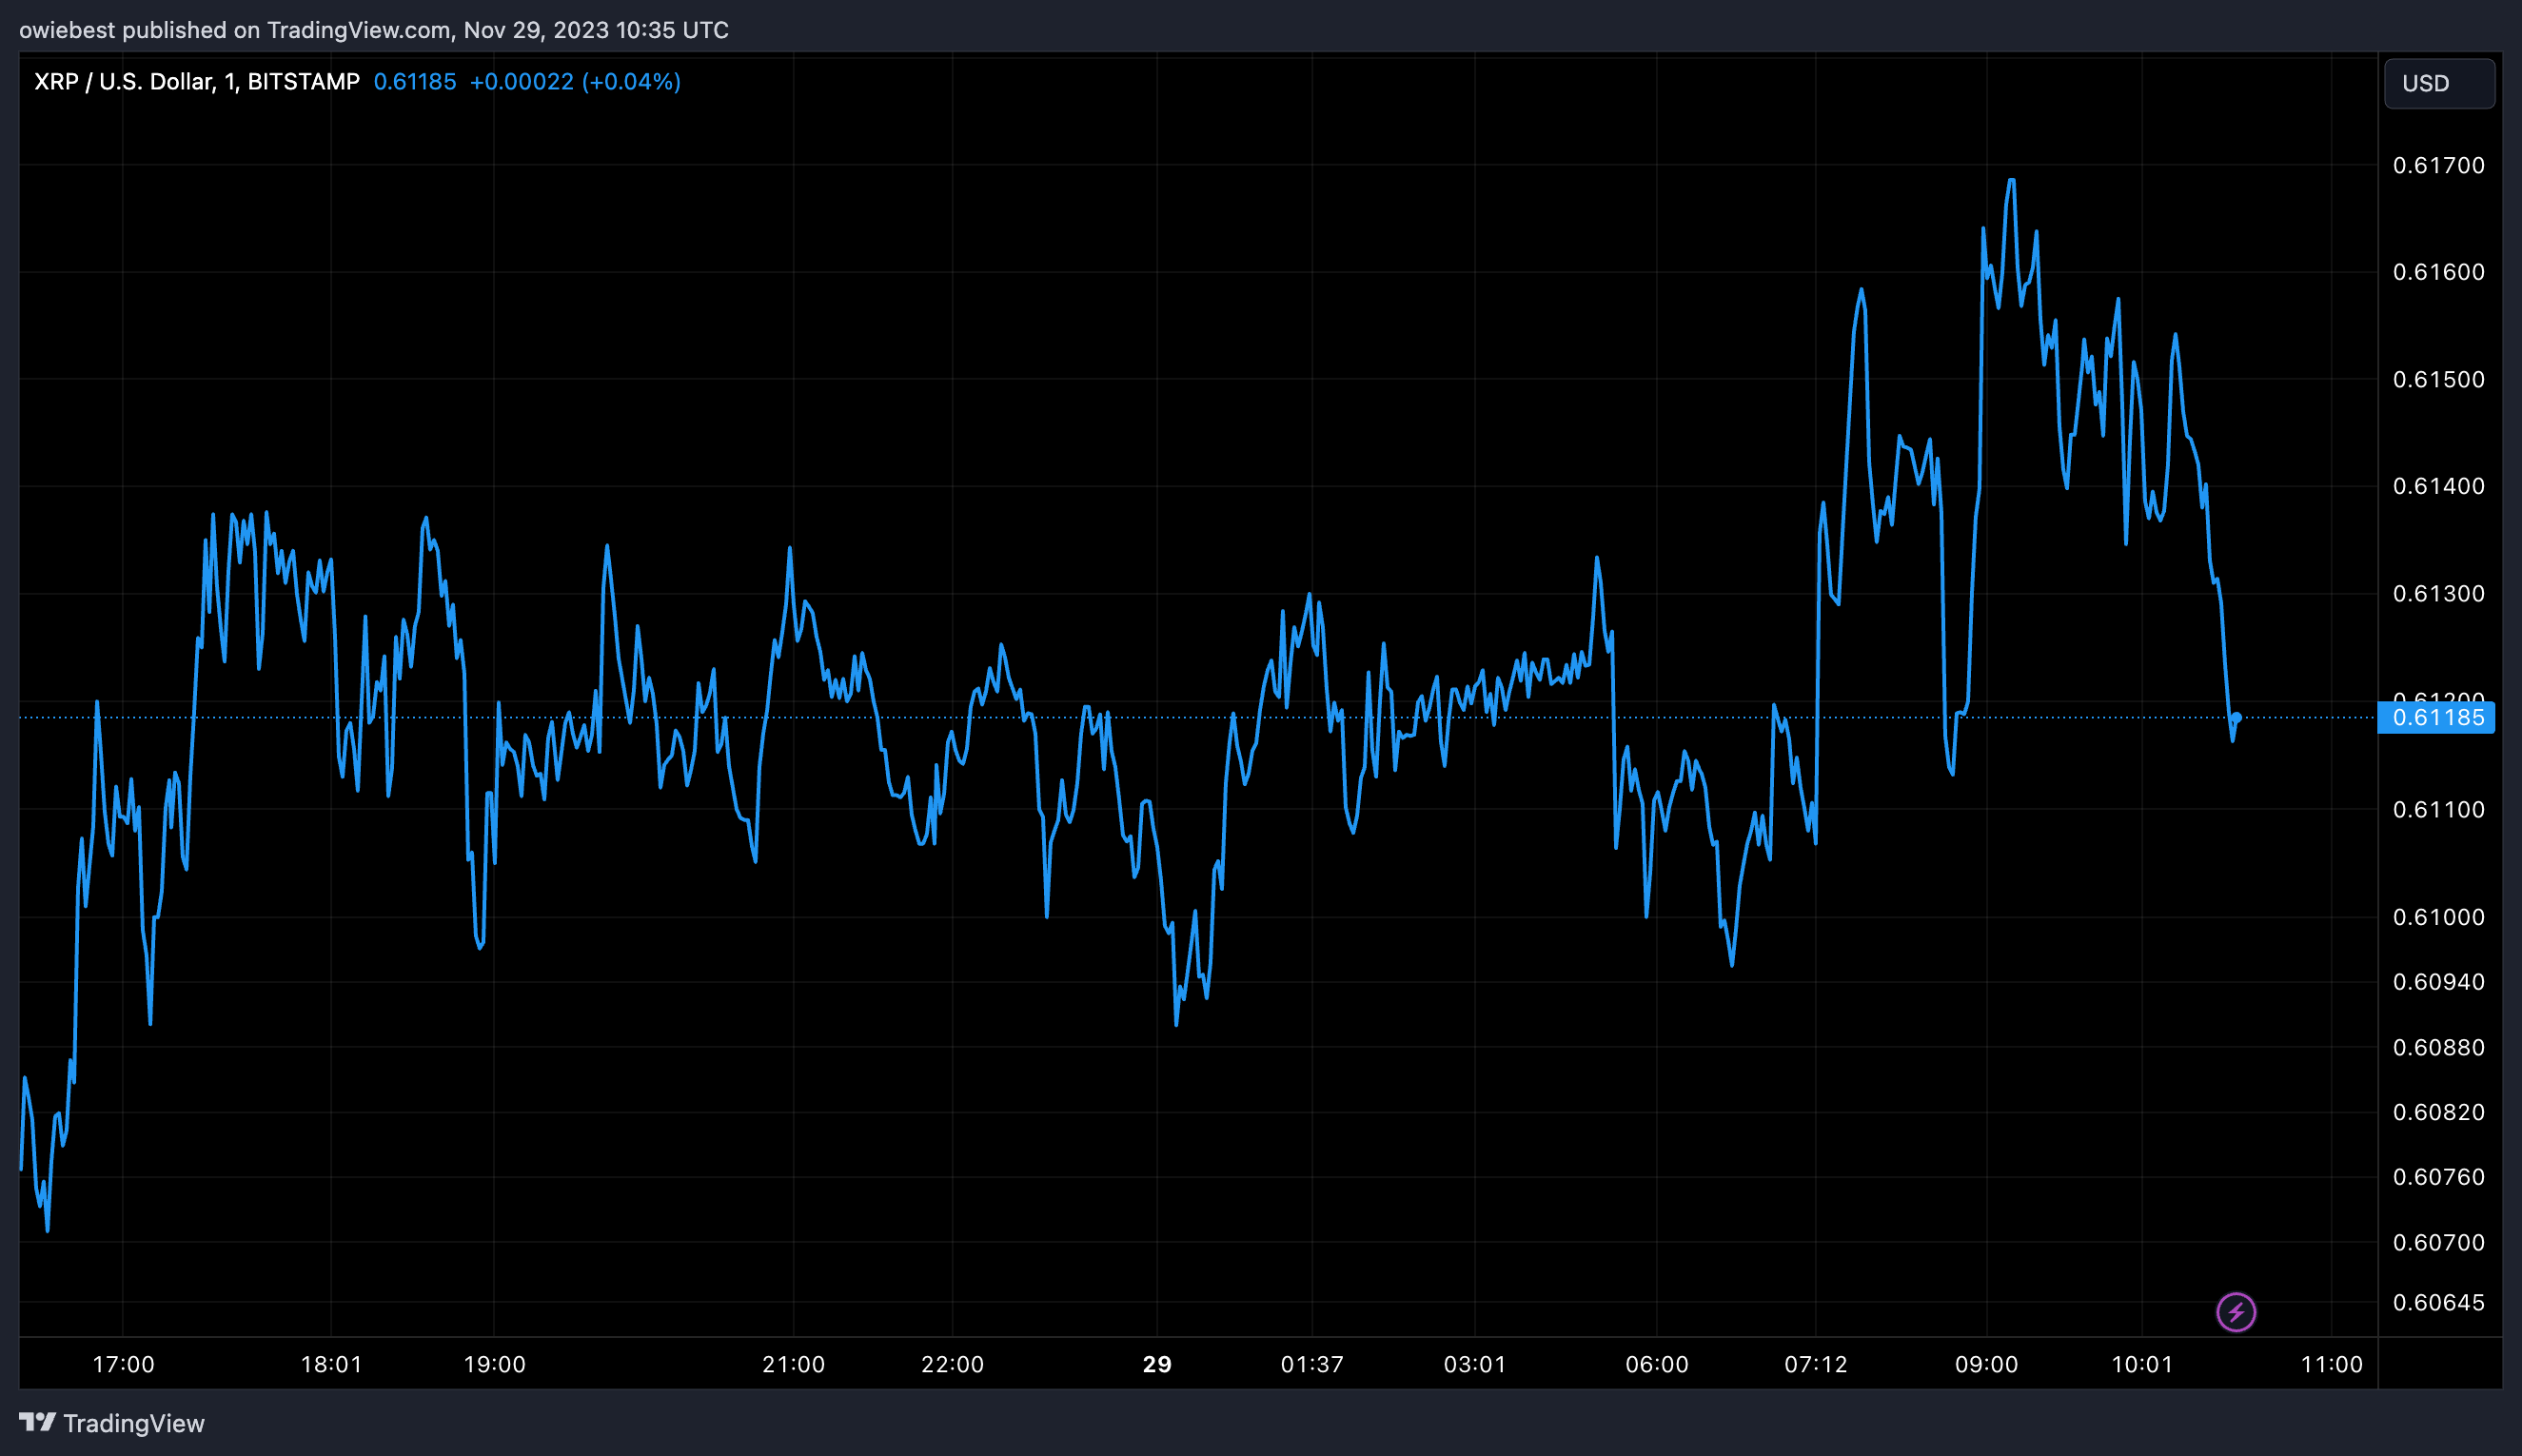Click the 0.61500 price scale label

2438,379
